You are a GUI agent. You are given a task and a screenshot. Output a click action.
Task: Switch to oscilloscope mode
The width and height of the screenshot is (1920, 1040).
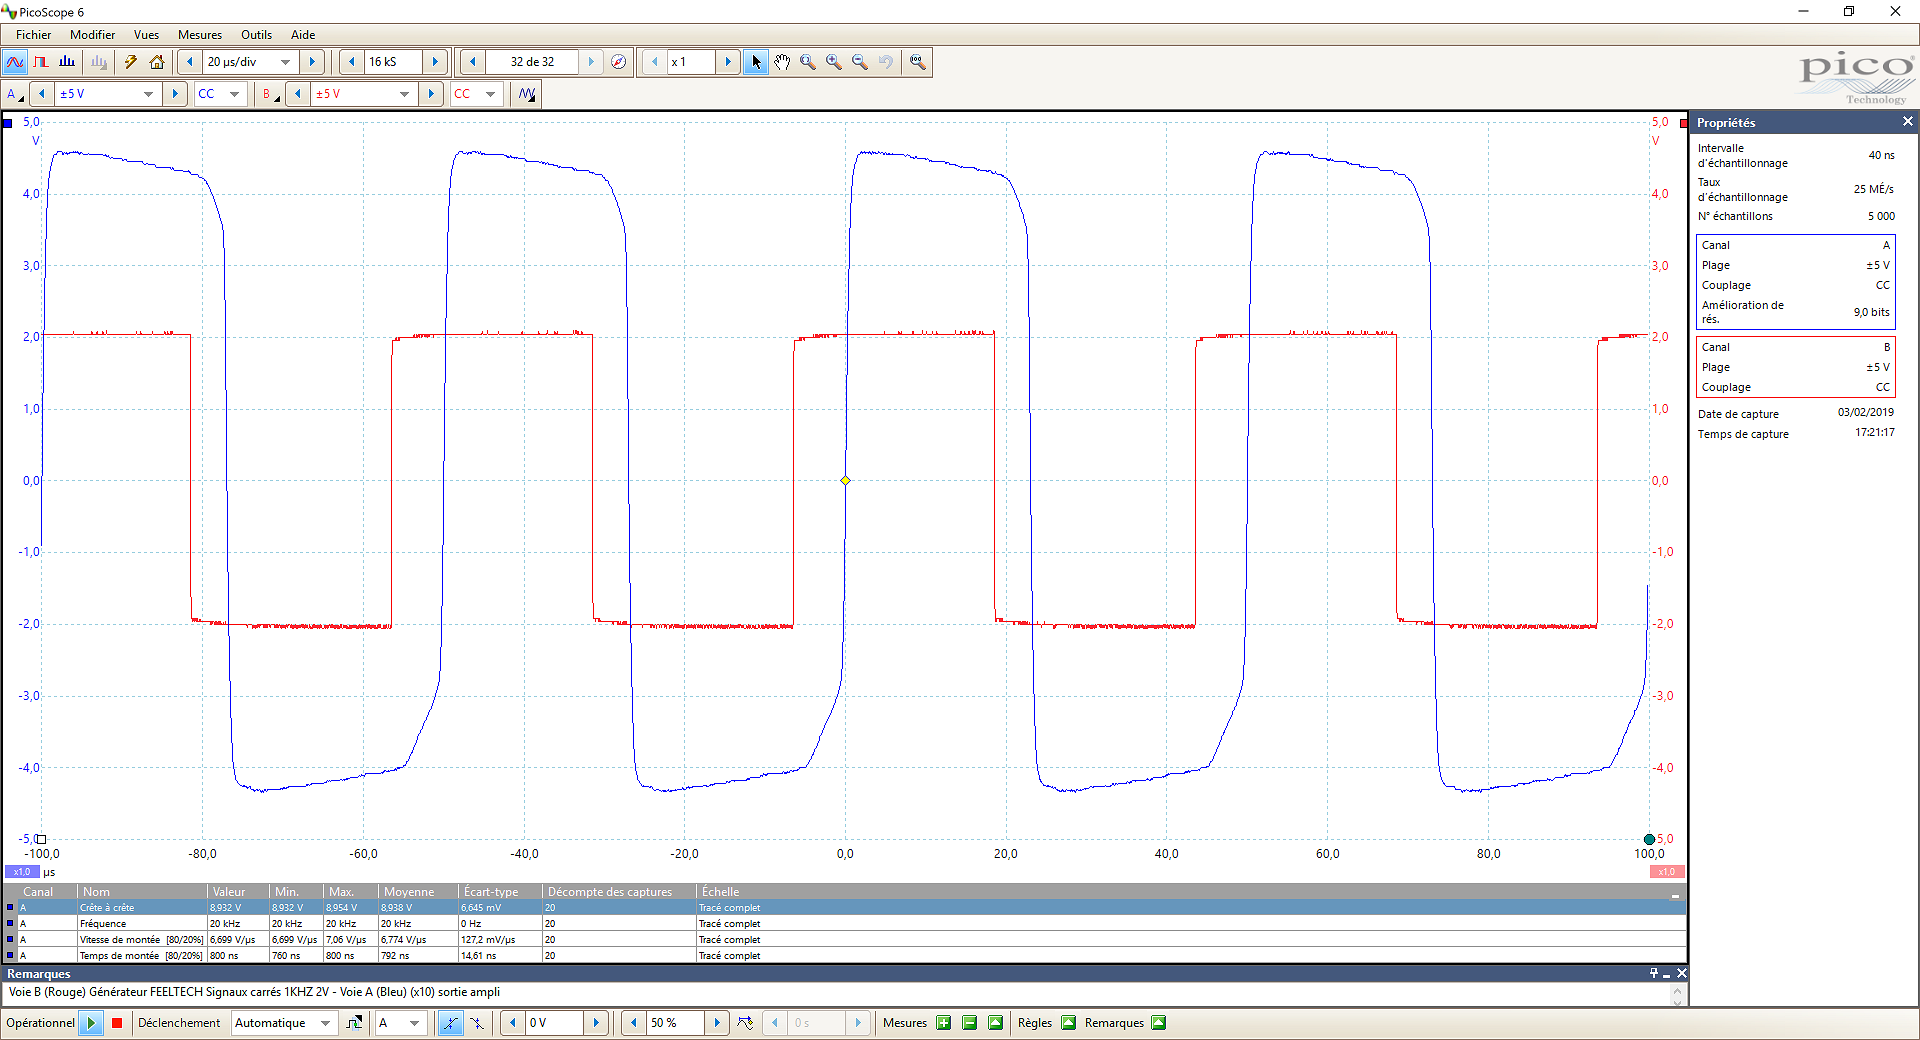pos(15,62)
